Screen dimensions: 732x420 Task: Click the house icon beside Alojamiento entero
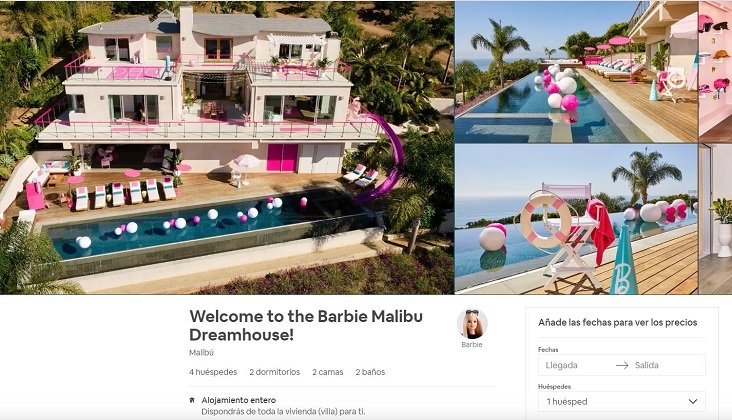[x=192, y=400]
